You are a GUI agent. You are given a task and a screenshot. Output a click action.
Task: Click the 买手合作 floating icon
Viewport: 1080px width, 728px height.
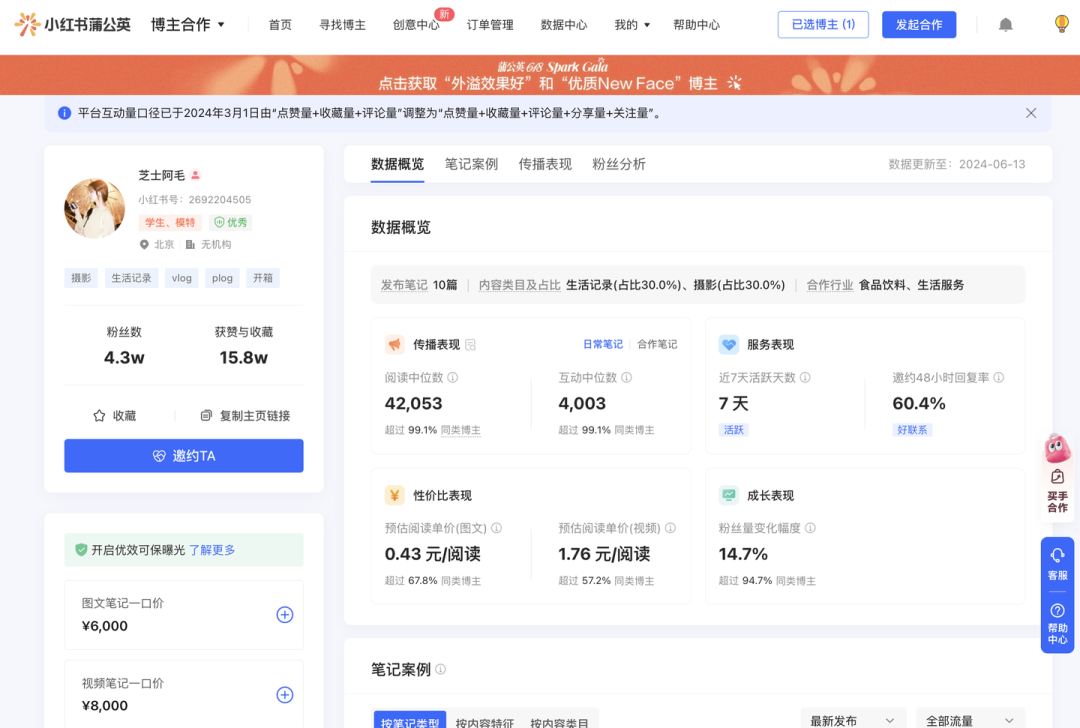(x=1057, y=480)
